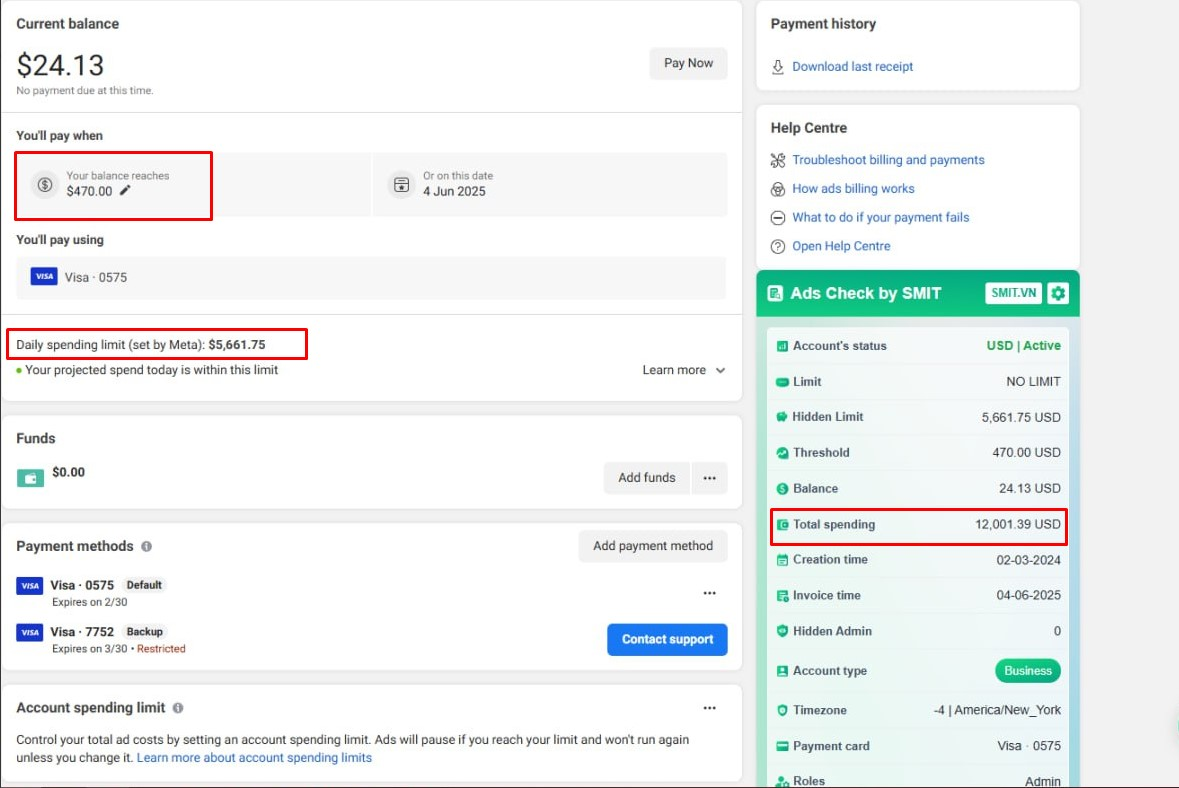Click the Payment methods info icon
This screenshot has height=788, width=1179.
click(147, 547)
